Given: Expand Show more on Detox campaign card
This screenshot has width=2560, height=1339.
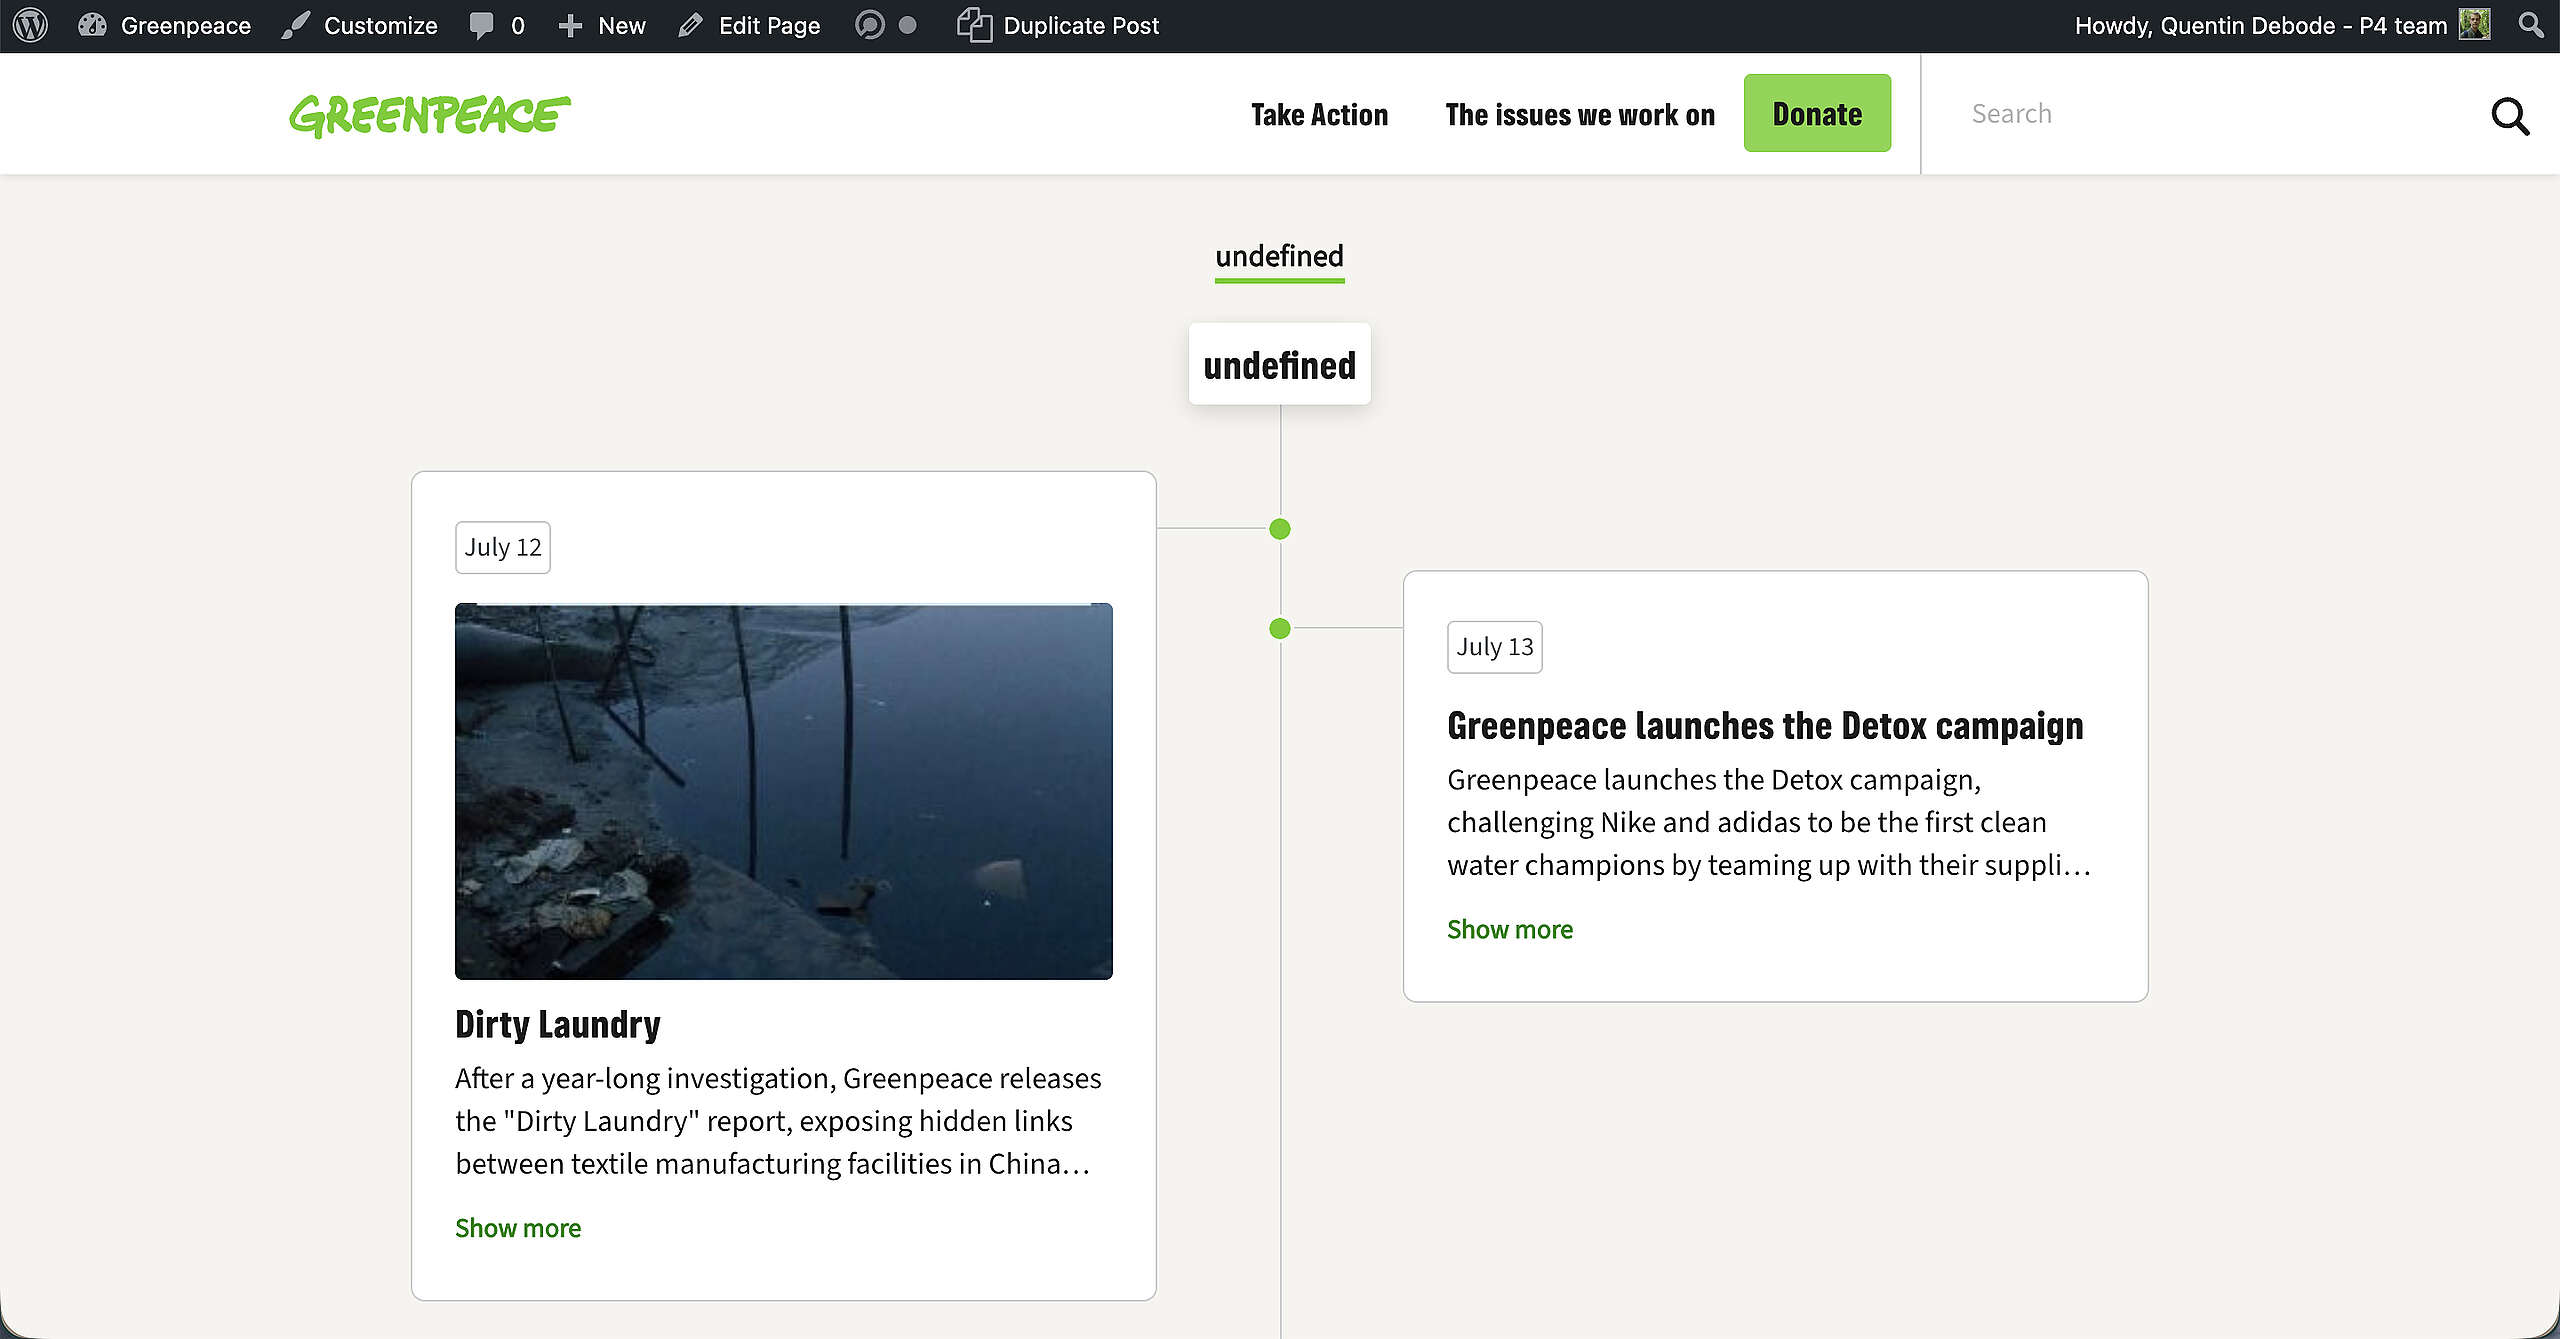Looking at the screenshot, I should 1510,929.
